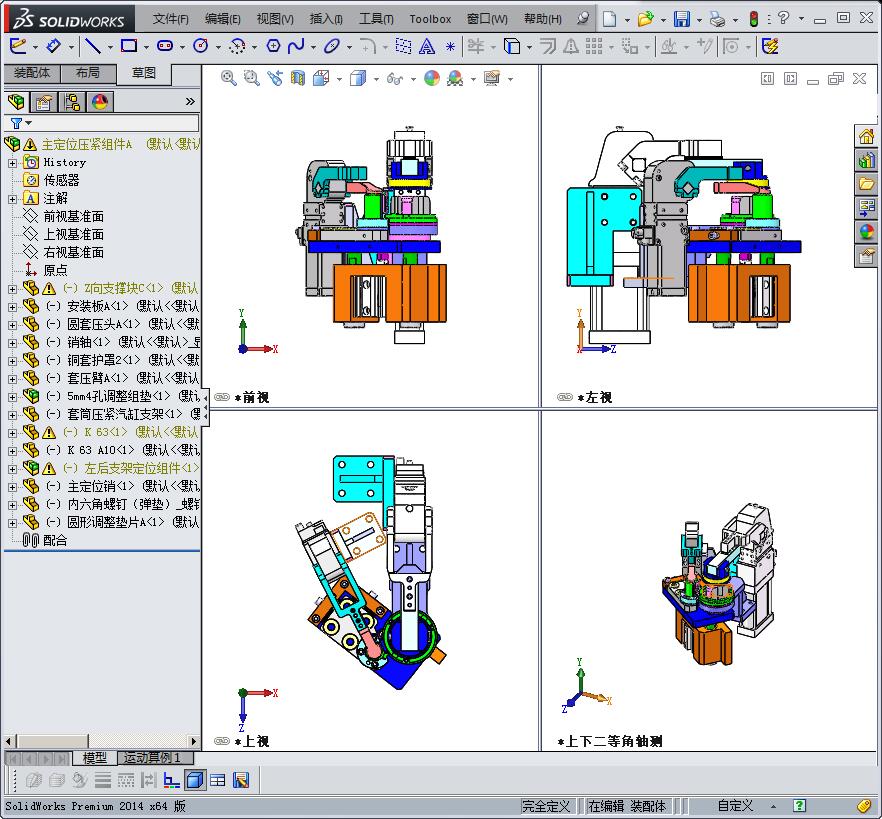Select the Spline sketch tool
Screen dimensions: 882x819
point(296,46)
